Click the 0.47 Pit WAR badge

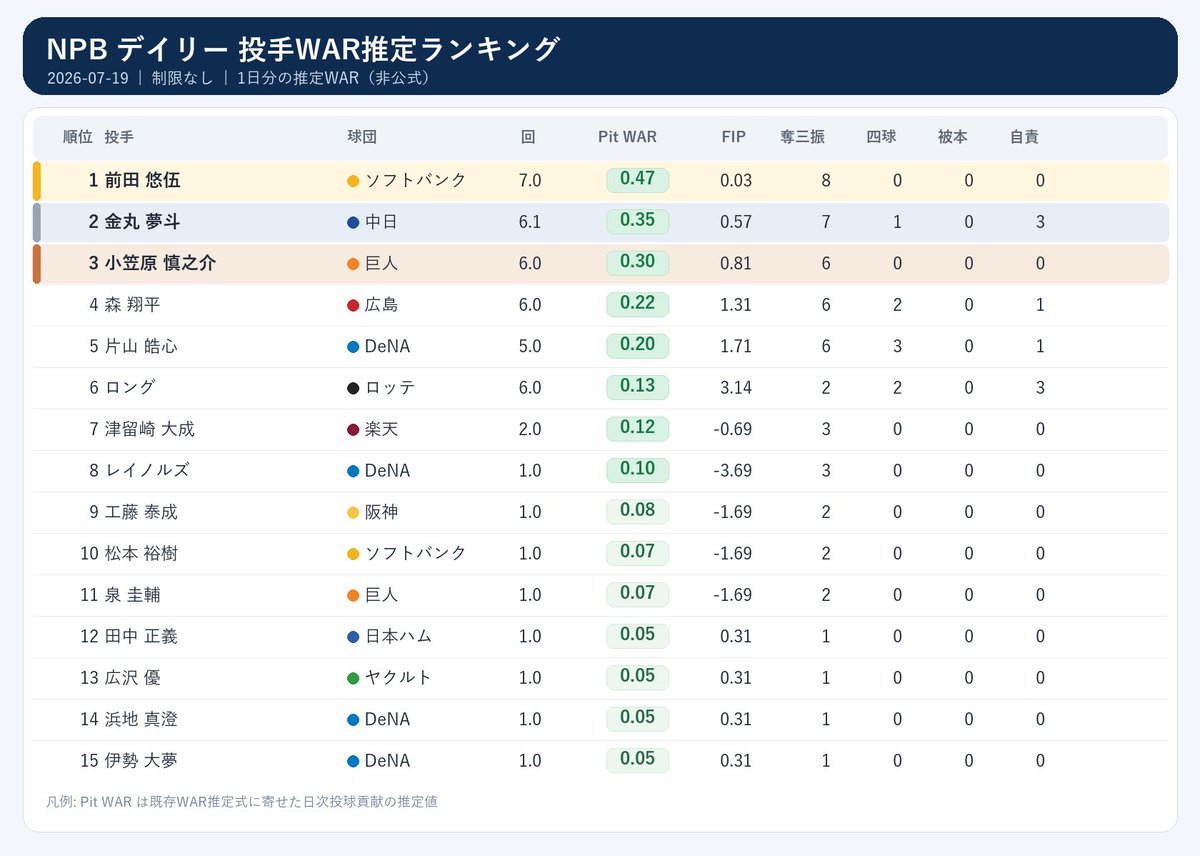[637, 180]
